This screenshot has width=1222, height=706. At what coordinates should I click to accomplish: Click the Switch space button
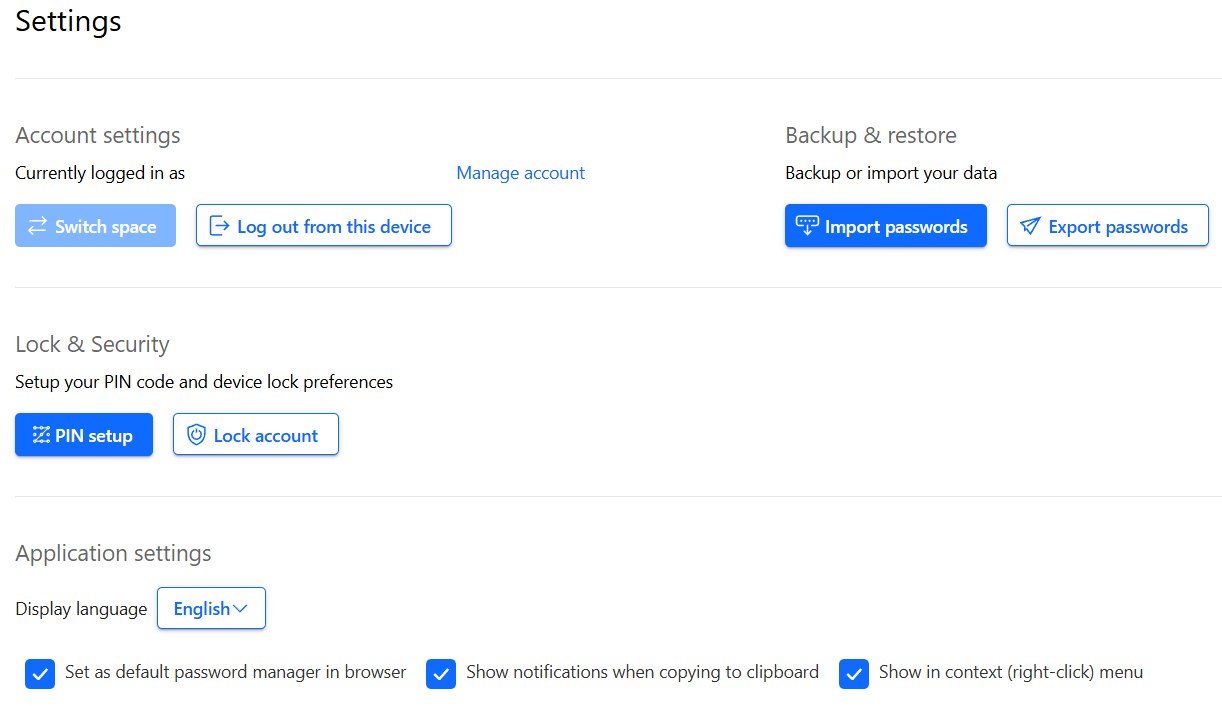[x=95, y=226]
